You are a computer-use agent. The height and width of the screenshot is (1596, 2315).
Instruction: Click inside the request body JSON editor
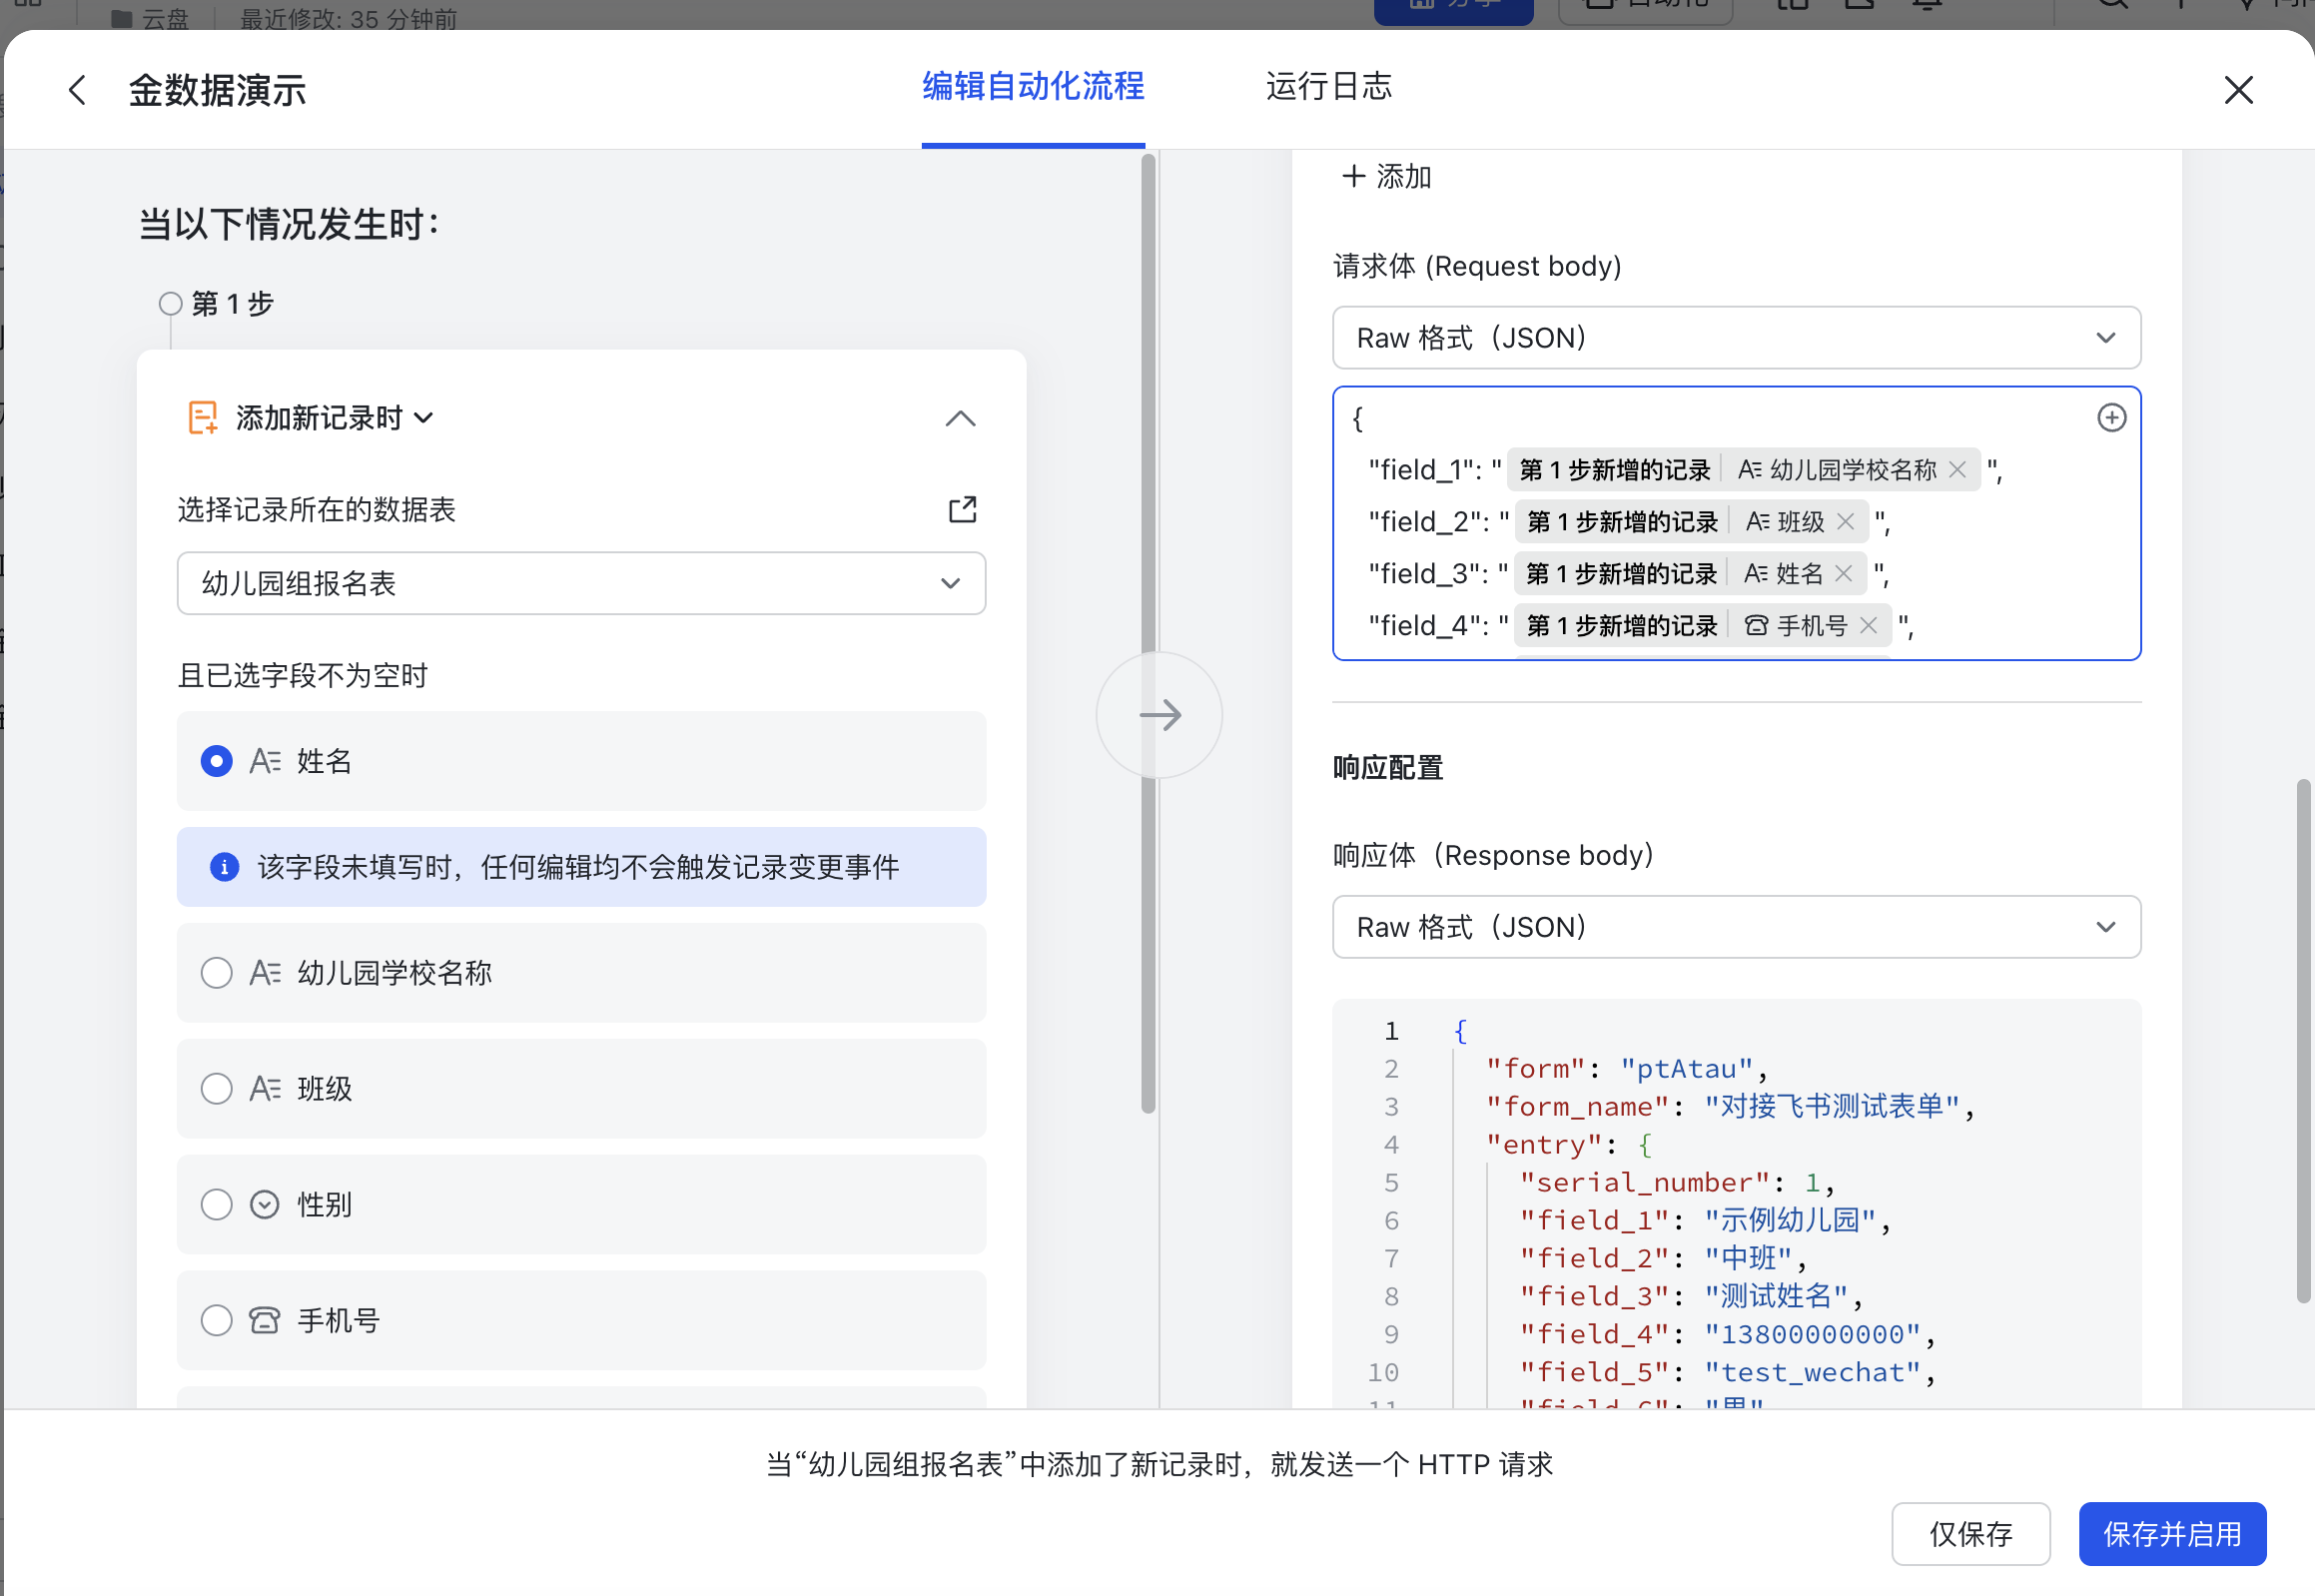(1736, 523)
